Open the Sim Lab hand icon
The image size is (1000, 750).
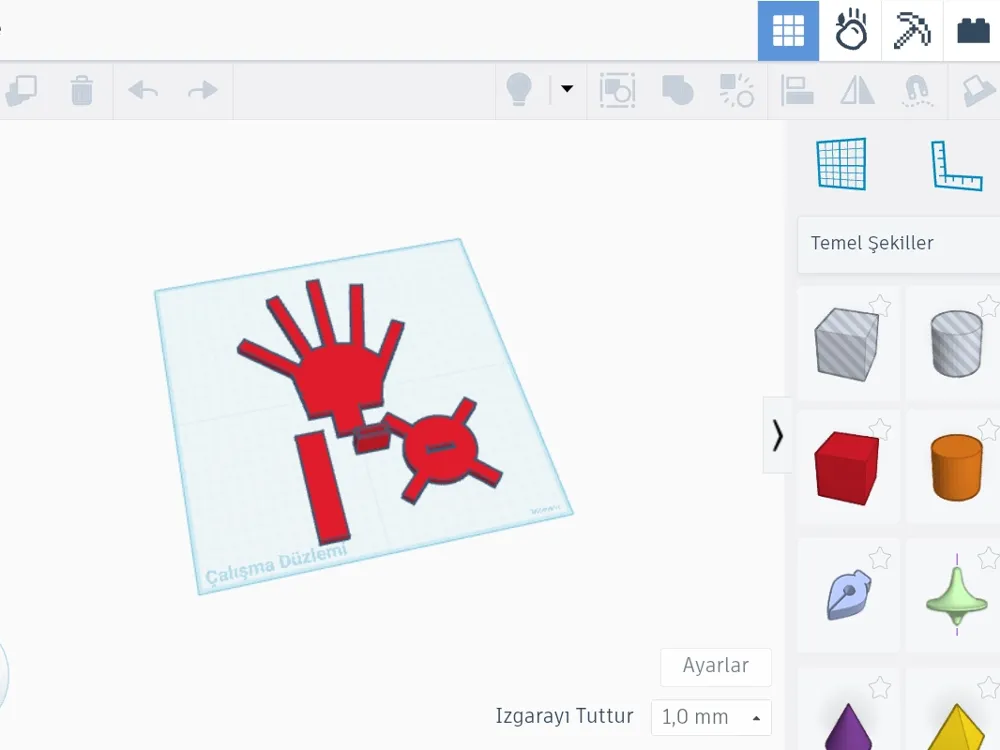(x=851, y=31)
